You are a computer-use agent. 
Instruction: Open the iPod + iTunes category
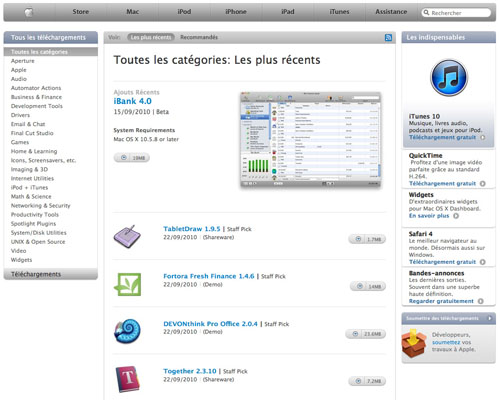coord(29,187)
